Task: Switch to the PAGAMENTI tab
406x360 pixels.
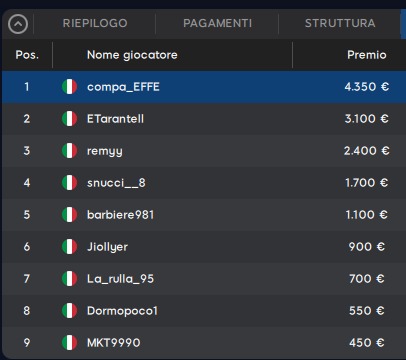Action: (x=217, y=23)
